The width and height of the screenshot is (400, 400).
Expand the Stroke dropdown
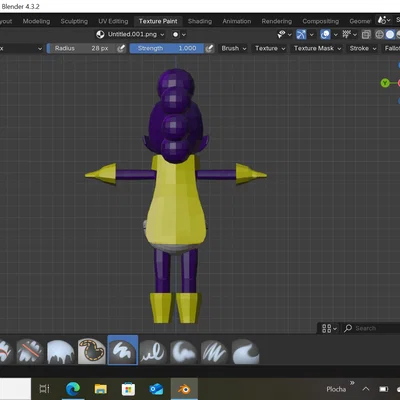(x=363, y=49)
